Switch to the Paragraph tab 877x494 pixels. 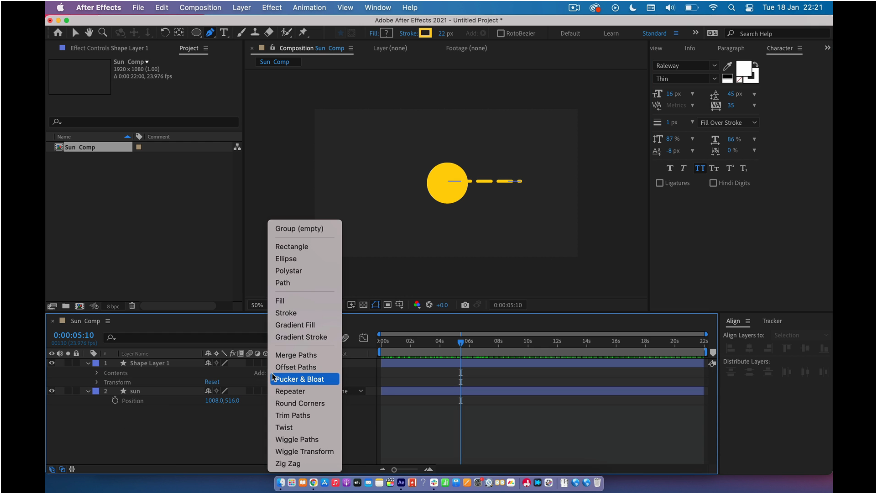click(730, 48)
